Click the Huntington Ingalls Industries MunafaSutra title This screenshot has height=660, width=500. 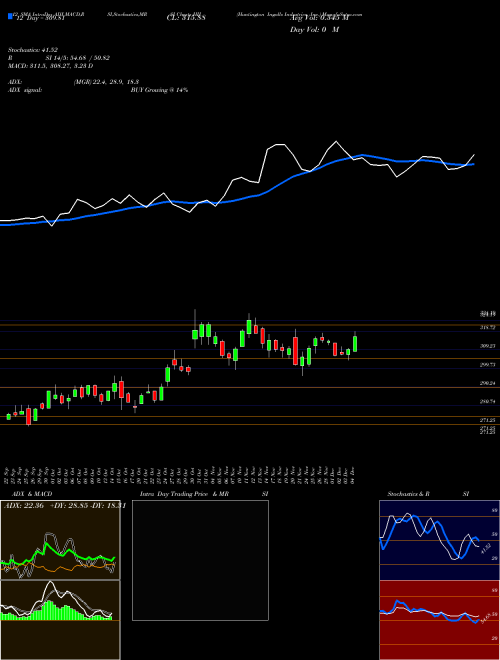pos(300,14)
